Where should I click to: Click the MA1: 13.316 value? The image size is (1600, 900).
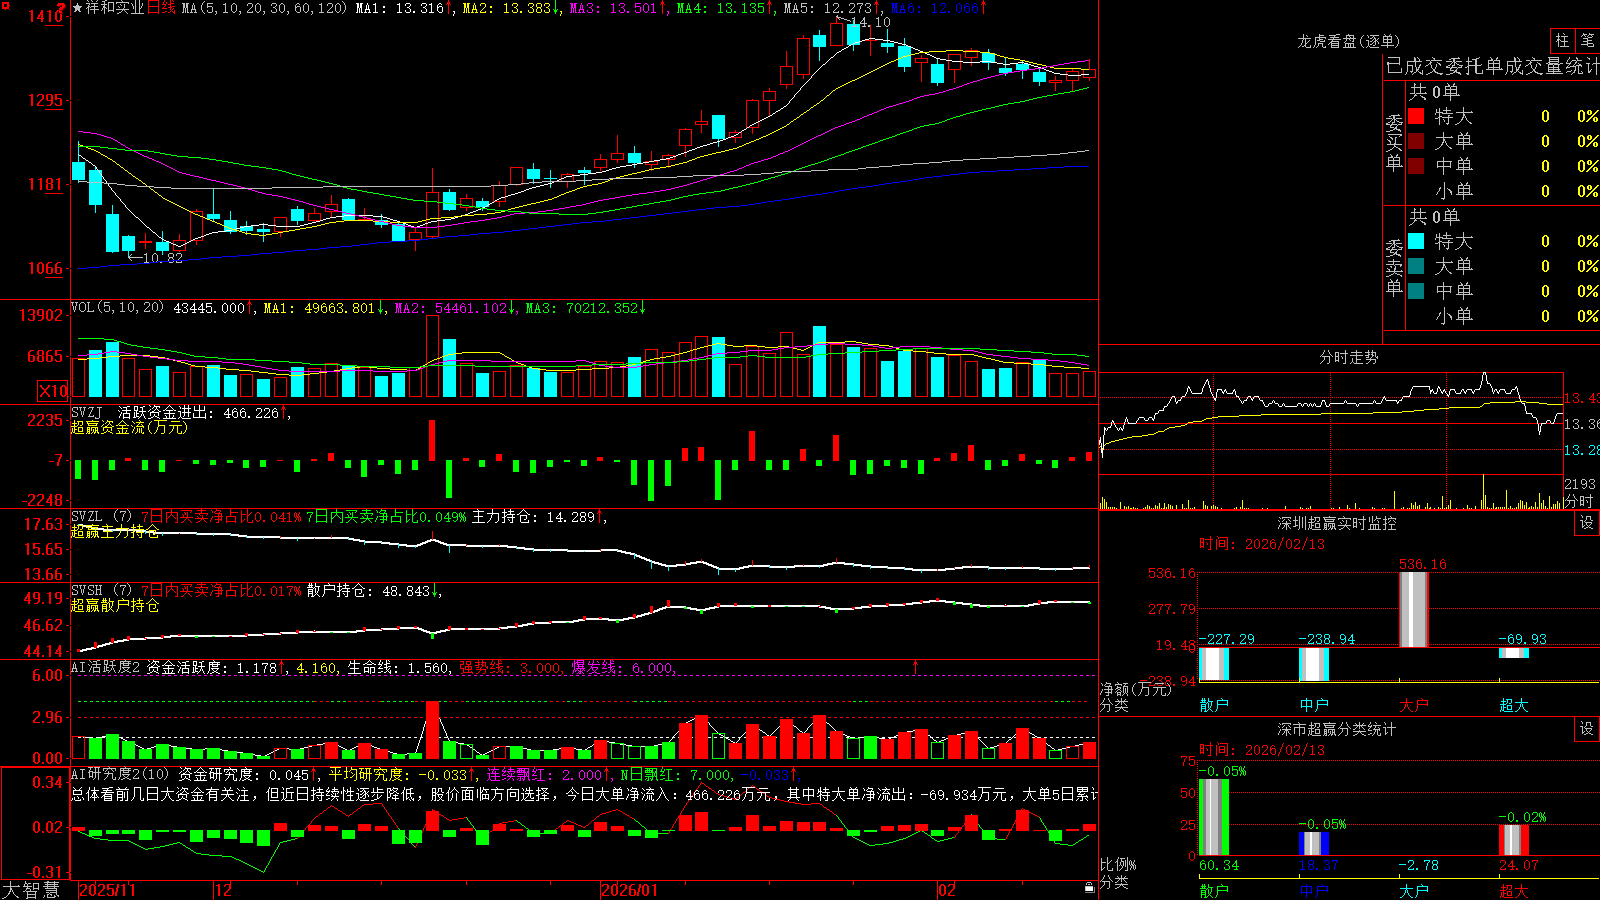[x=399, y=8]
